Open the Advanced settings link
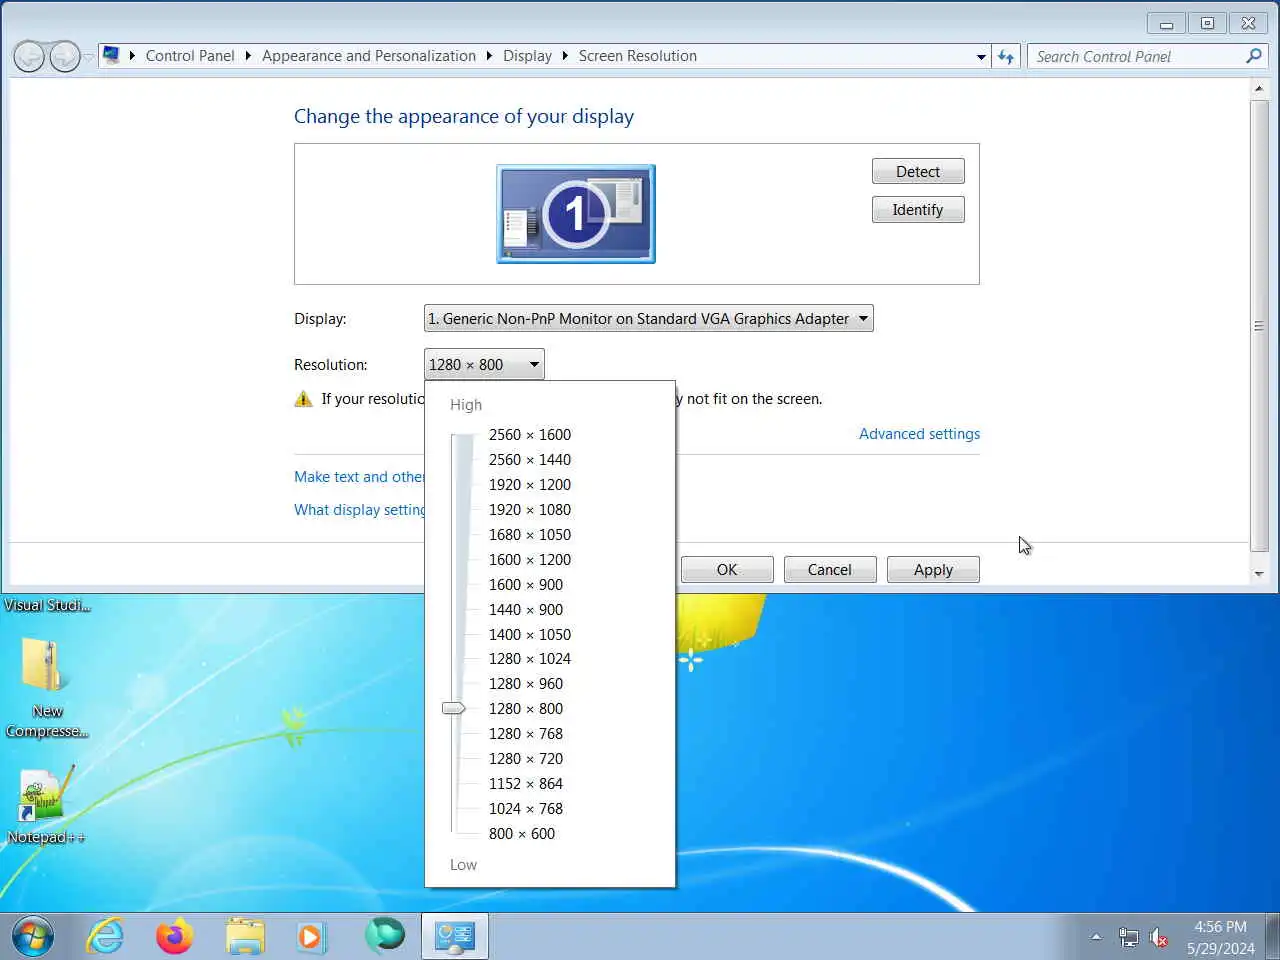Screen dimensions: 1280x960 pyautogui.click(x=919, y=434)
